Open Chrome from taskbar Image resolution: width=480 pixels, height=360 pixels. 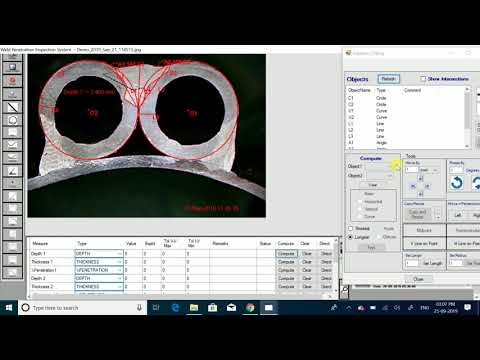pos(250,308)
